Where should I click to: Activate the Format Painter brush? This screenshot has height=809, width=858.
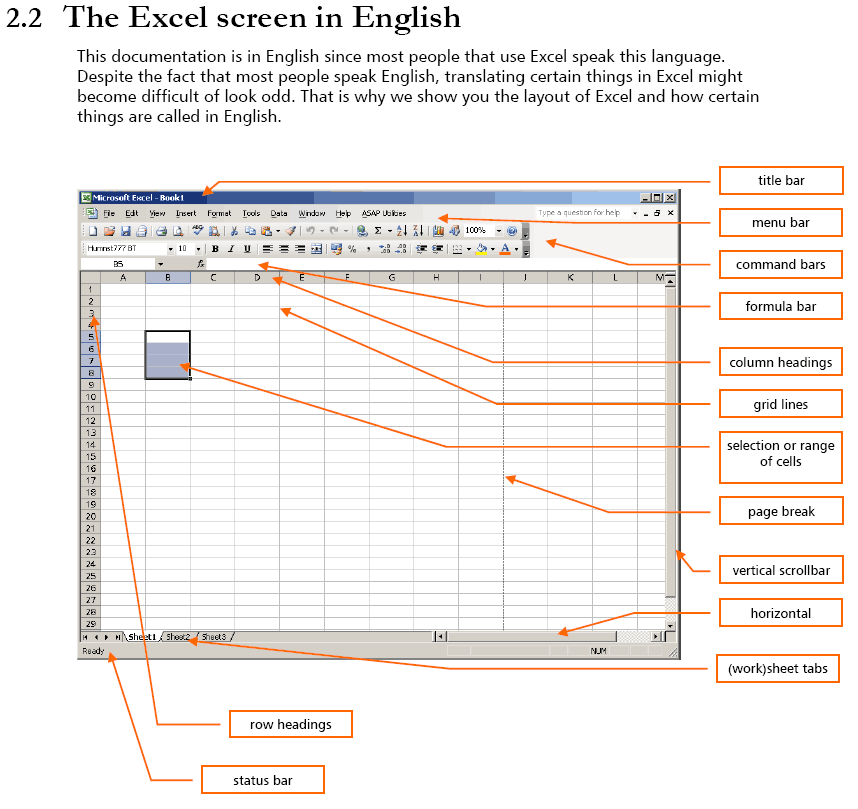coord(291,231)
